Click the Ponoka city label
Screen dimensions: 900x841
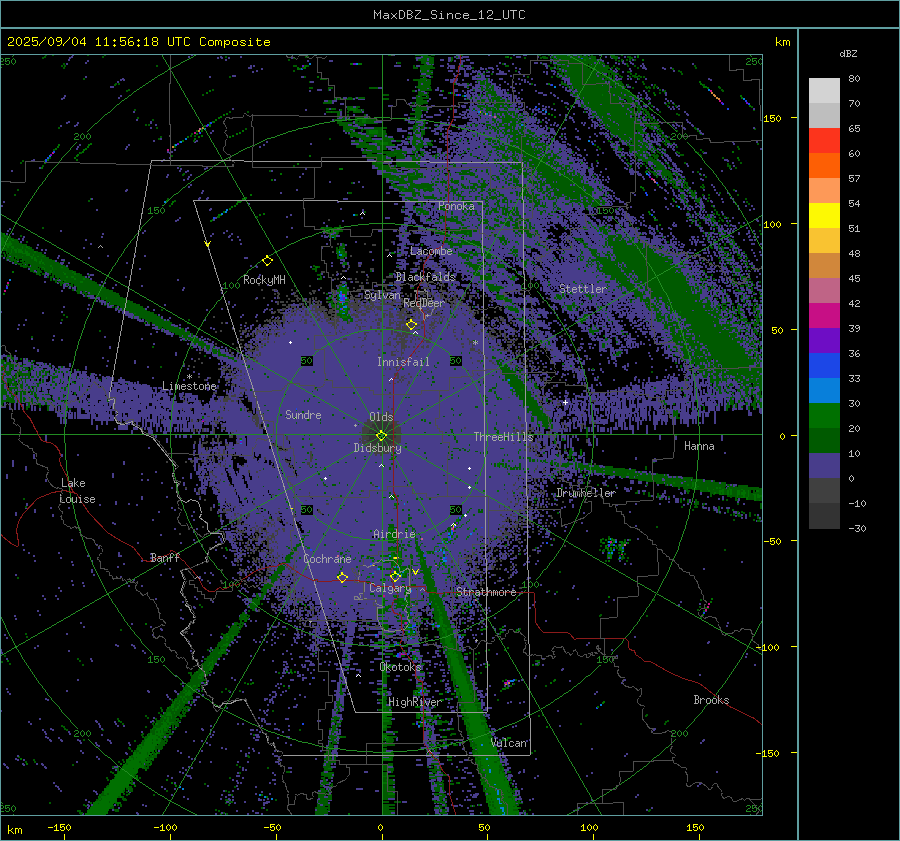pos(456,206)
